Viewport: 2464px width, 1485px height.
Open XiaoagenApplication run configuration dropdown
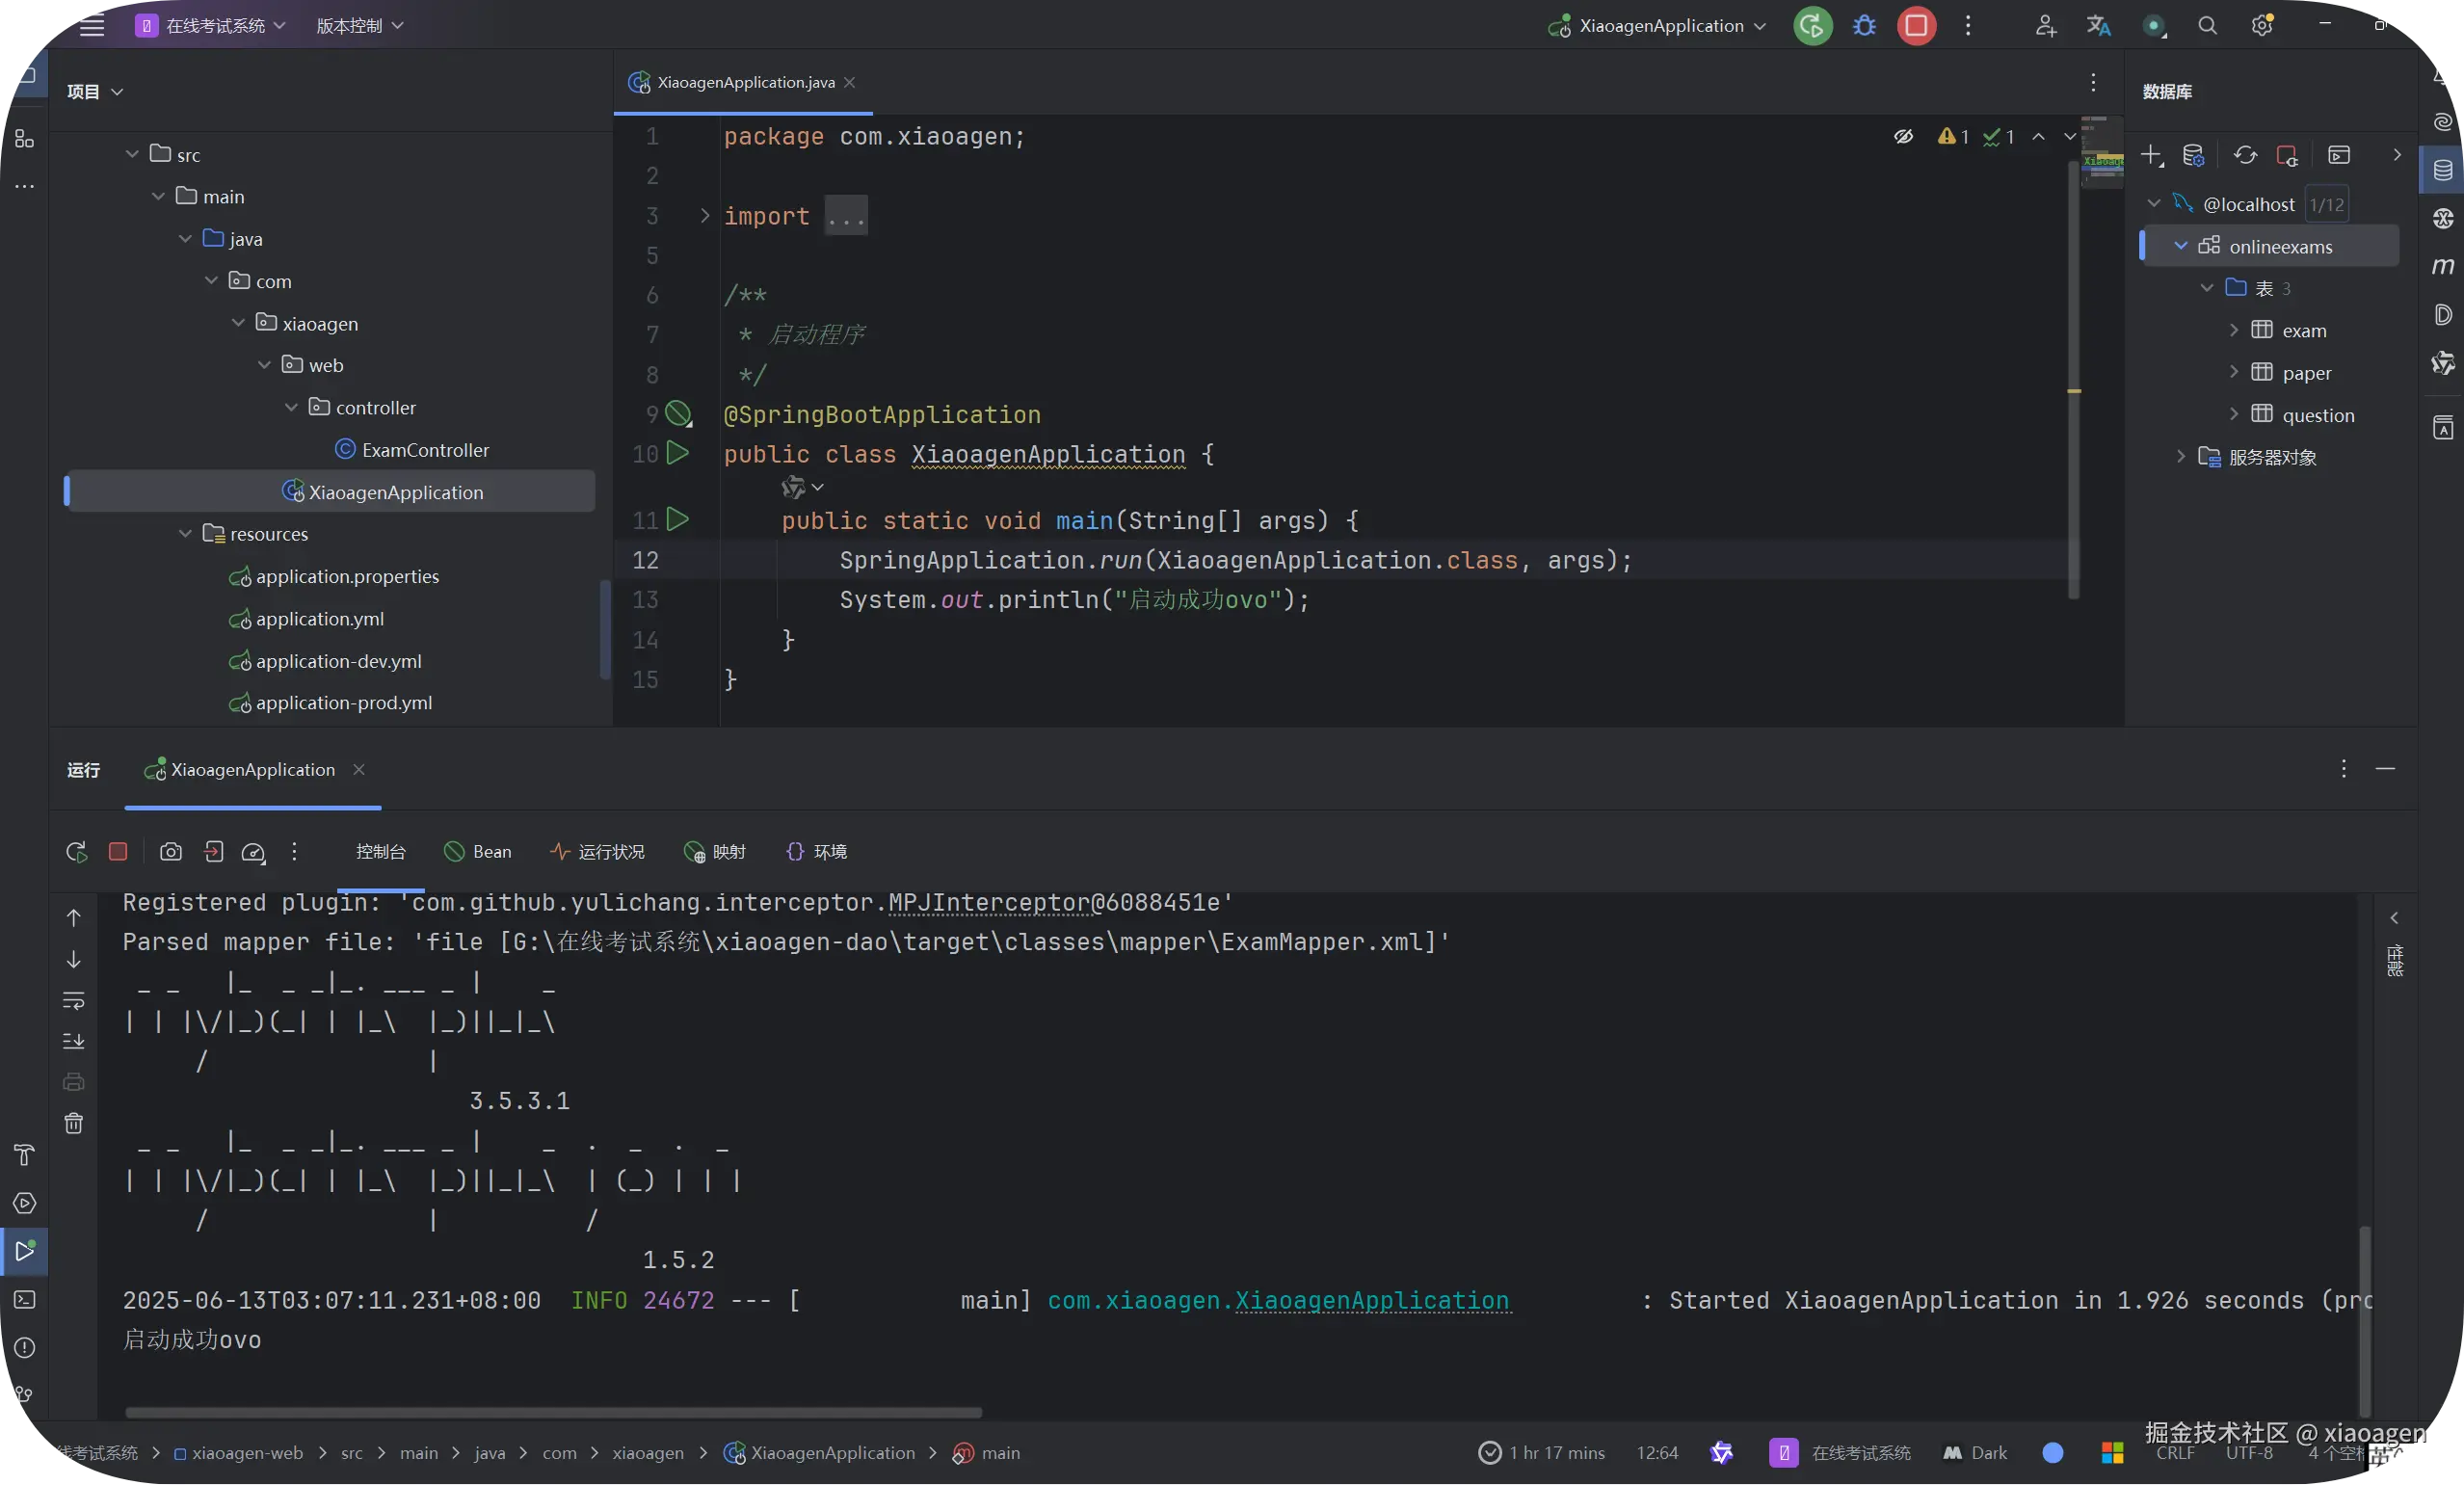pyautogui.click(x=1660, y=26)
